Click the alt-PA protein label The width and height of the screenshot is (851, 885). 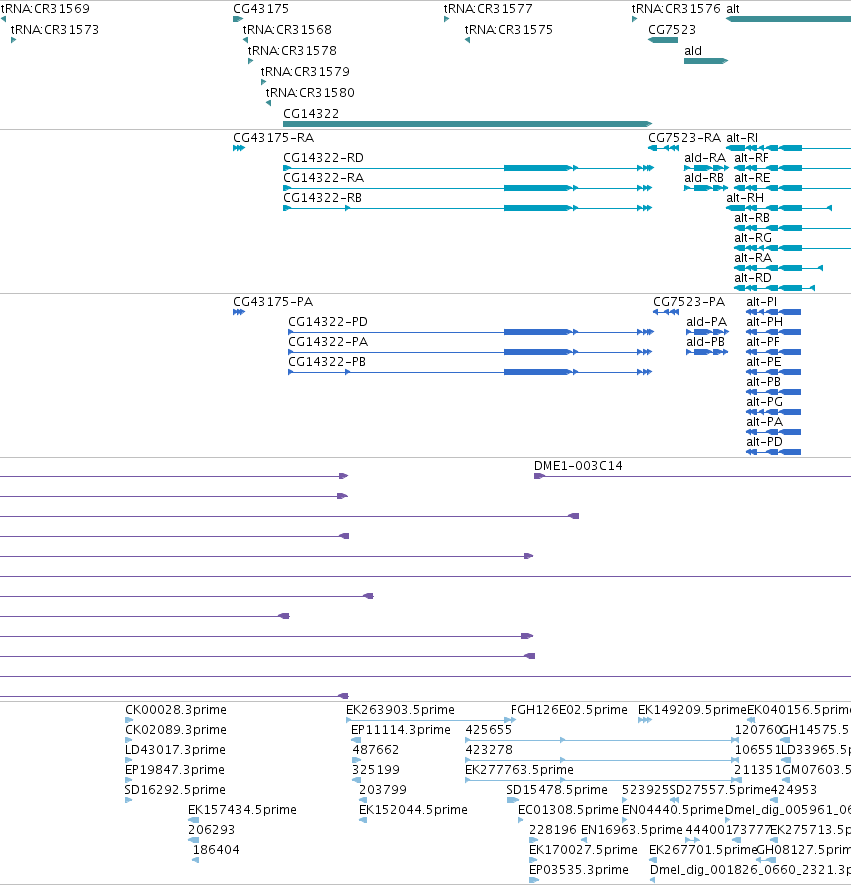coord(764,422)
